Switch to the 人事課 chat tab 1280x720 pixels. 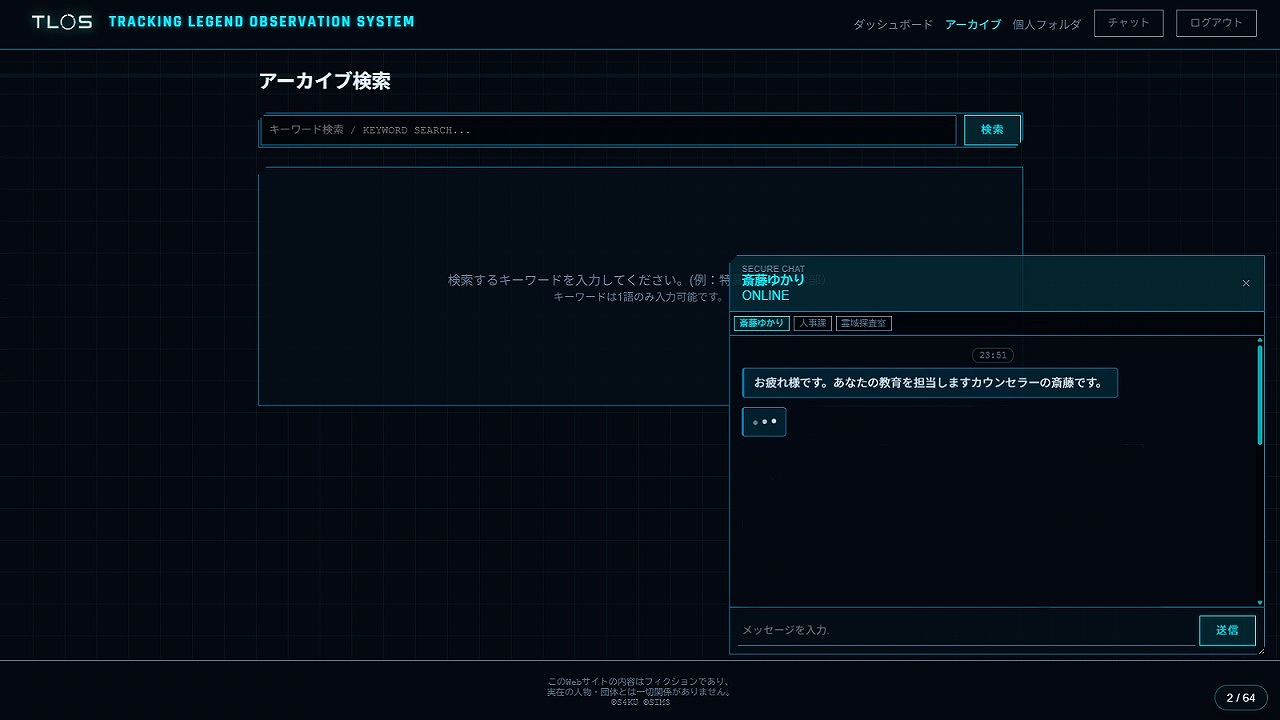pos(812,323)
